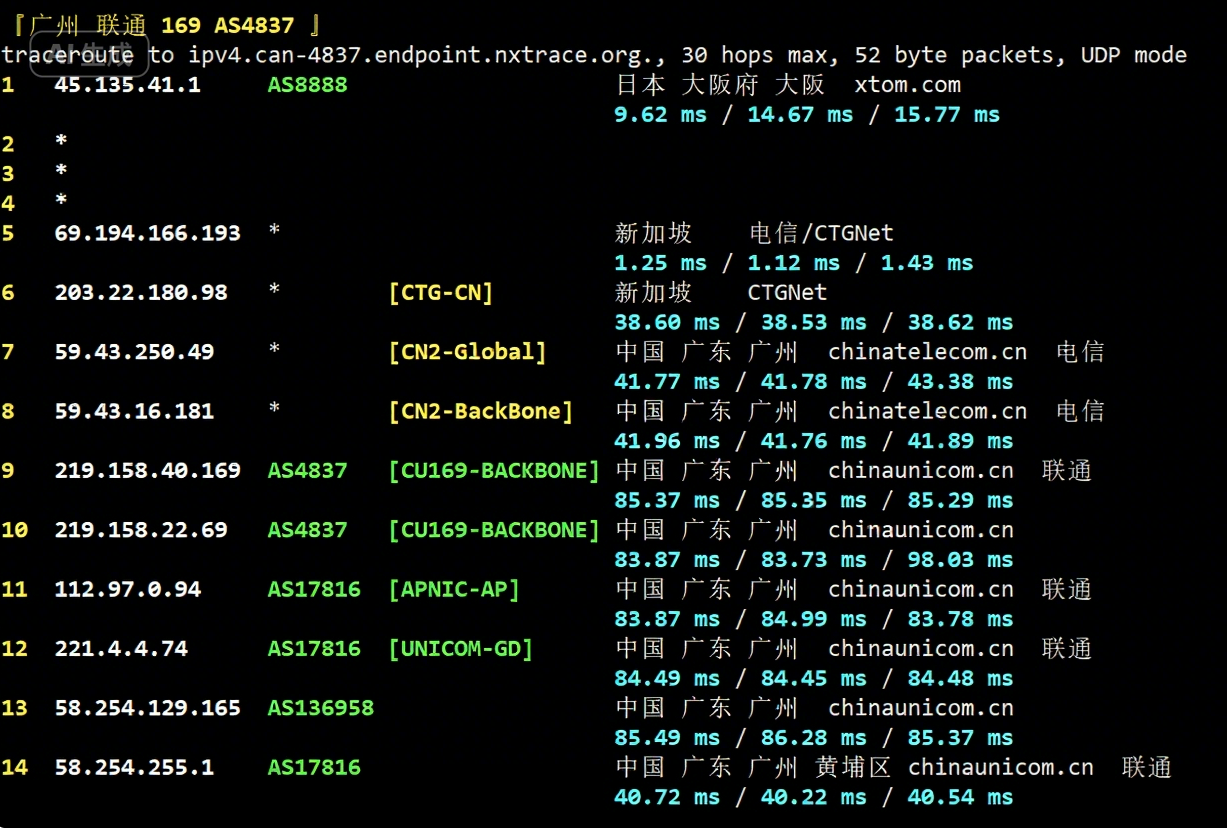Screen dimensions: 1227x828
Task: Select 日本 大阪府 大阪 location text
Action: tap(720, 85)
